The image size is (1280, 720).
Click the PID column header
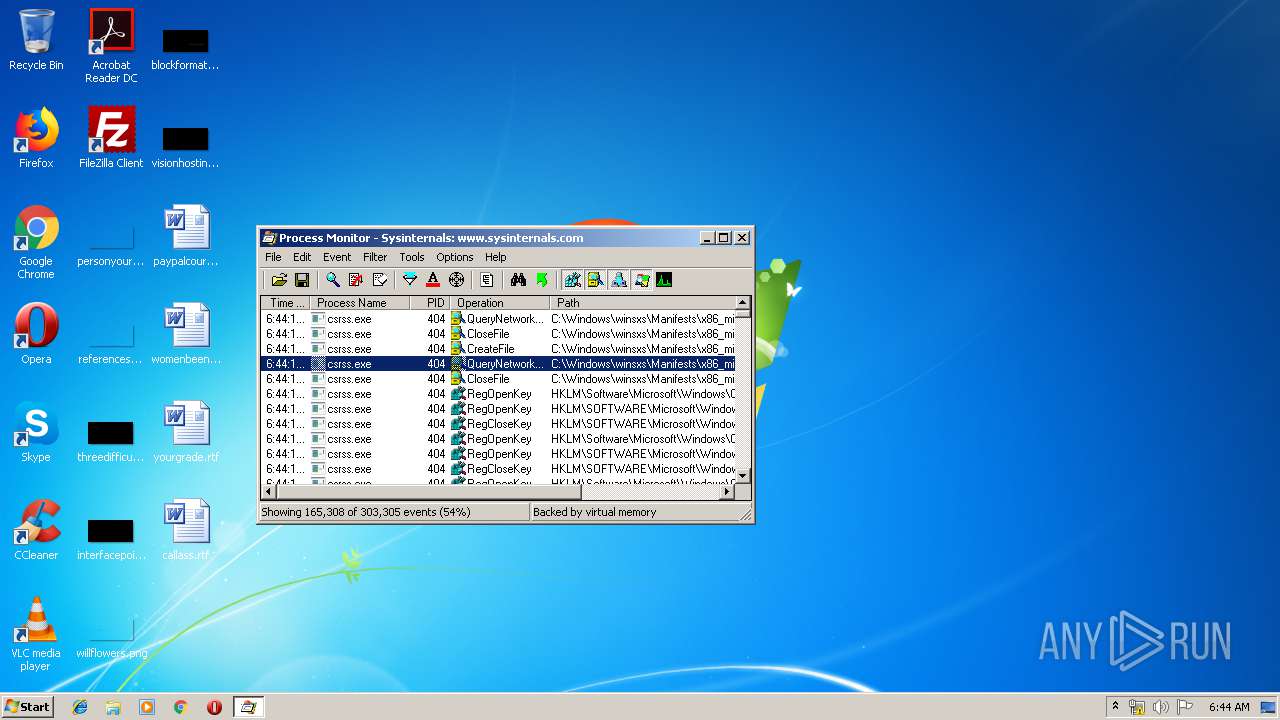430,303
